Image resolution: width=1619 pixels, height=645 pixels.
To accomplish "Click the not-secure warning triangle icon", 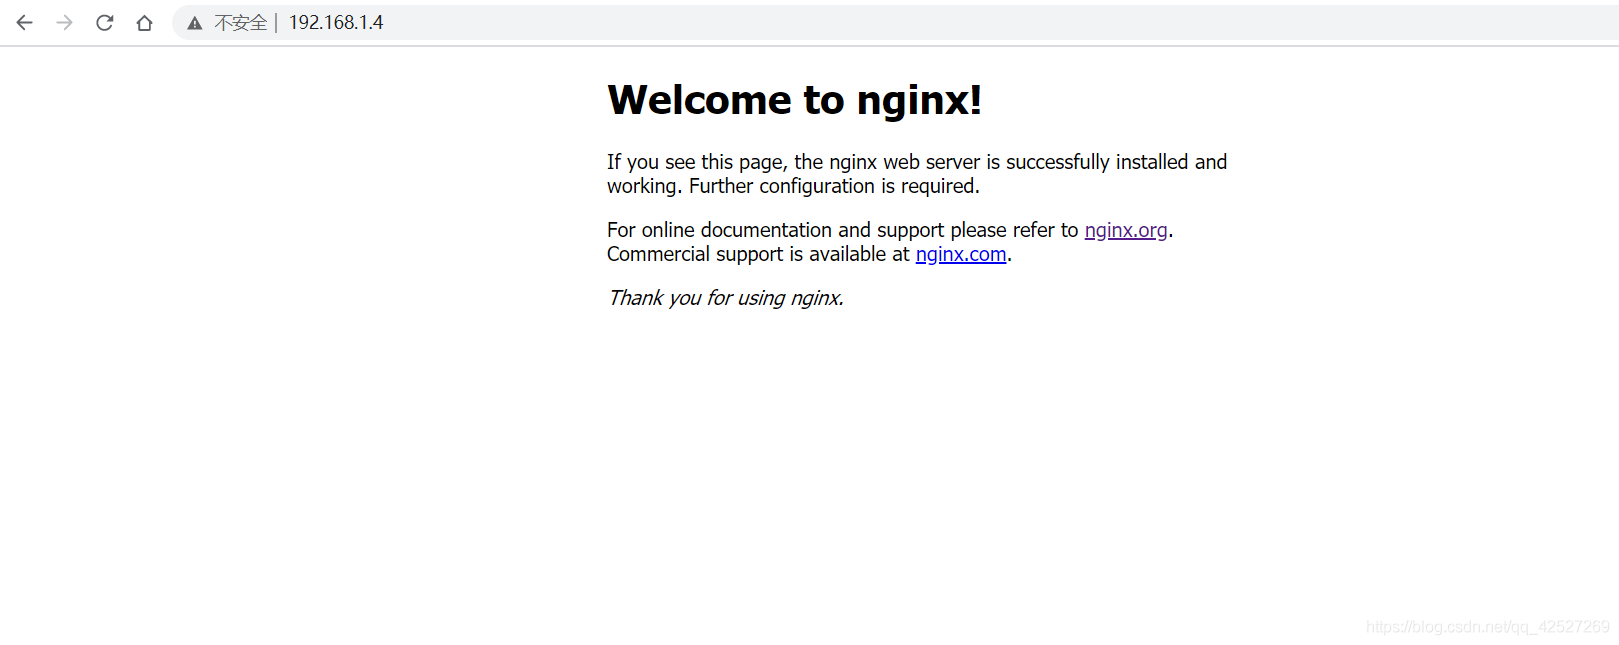I will 195,23.
